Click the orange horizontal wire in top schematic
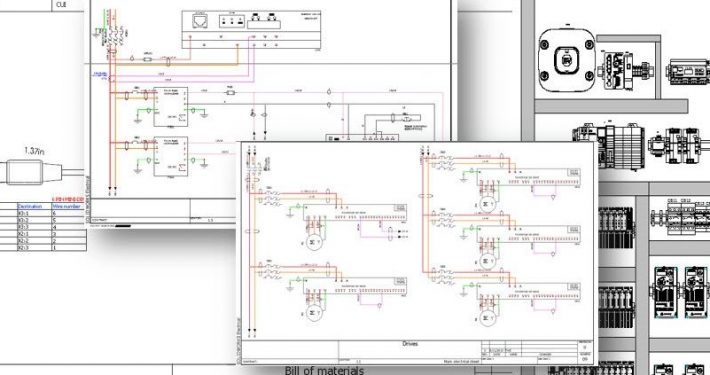The width and height of the screenshot is (710, 375). click(x=177, y=65)
